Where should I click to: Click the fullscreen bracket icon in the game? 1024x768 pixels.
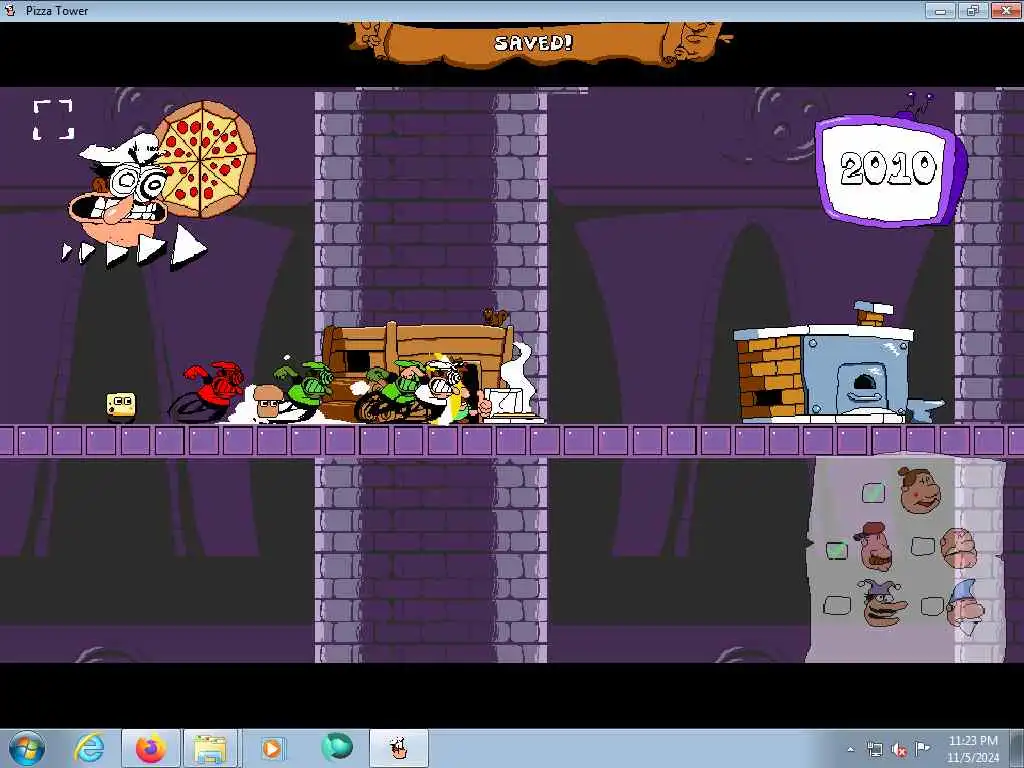pyautogui.click(x=53, y=120)
